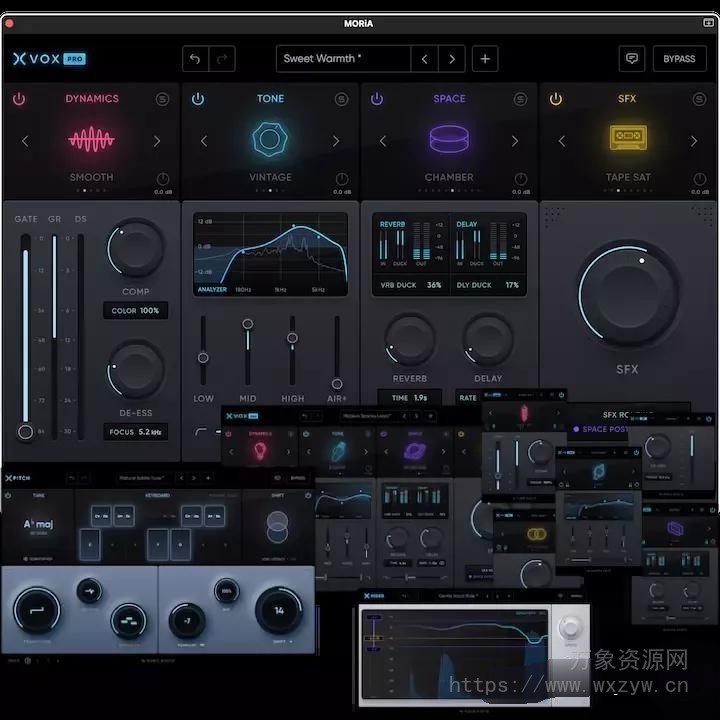Viewport: 720px width, 720px height.
Task: Open the Sweet Warmth preset dropdown
Action: pyautogui.click(x=343, y=59)
